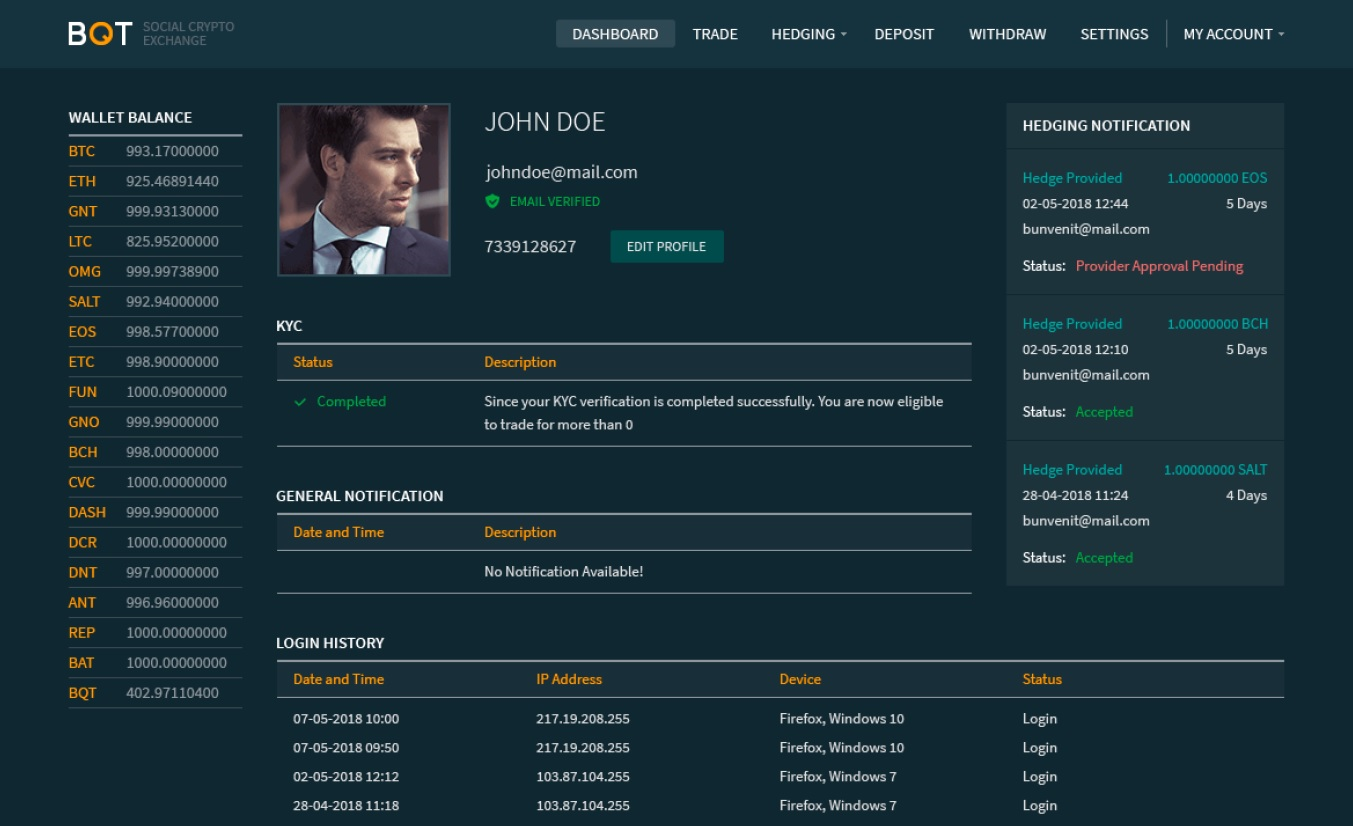This screenshot has height=826, width=1353.
Task: Click the green KYC Completed checkmark icon
Action: click(x=300, y=402)
